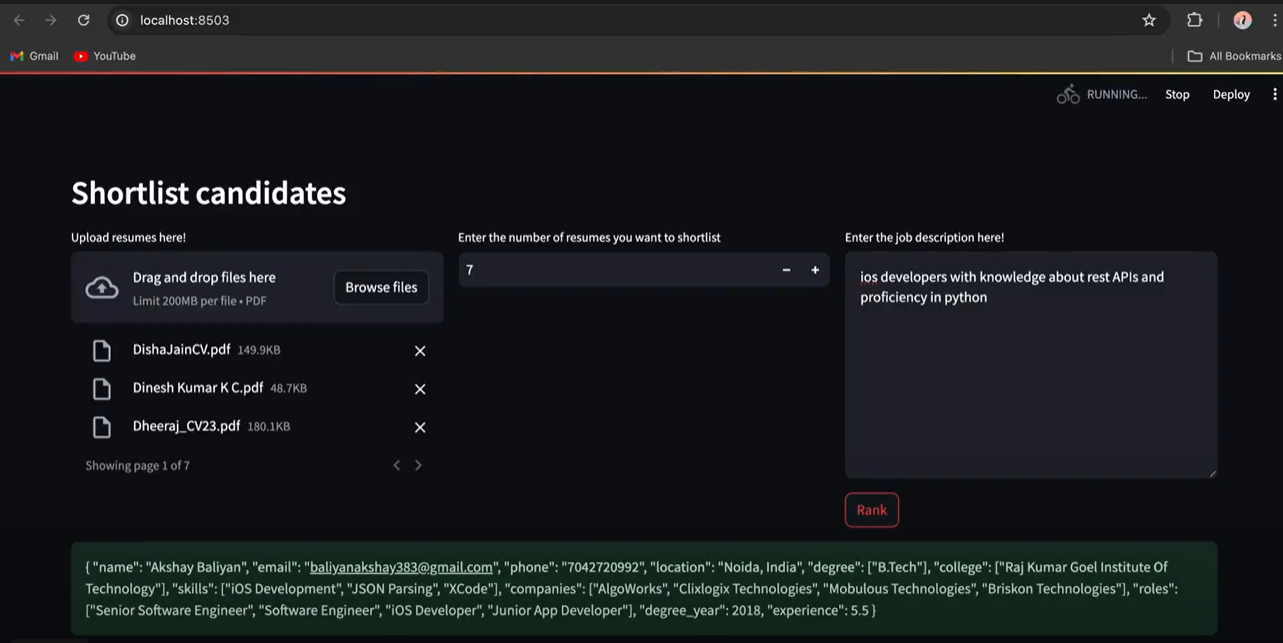Screen dimensions: 1283x643
Task: Click the 'Enter the job description here!' label
Action: [x=924, y=237]
